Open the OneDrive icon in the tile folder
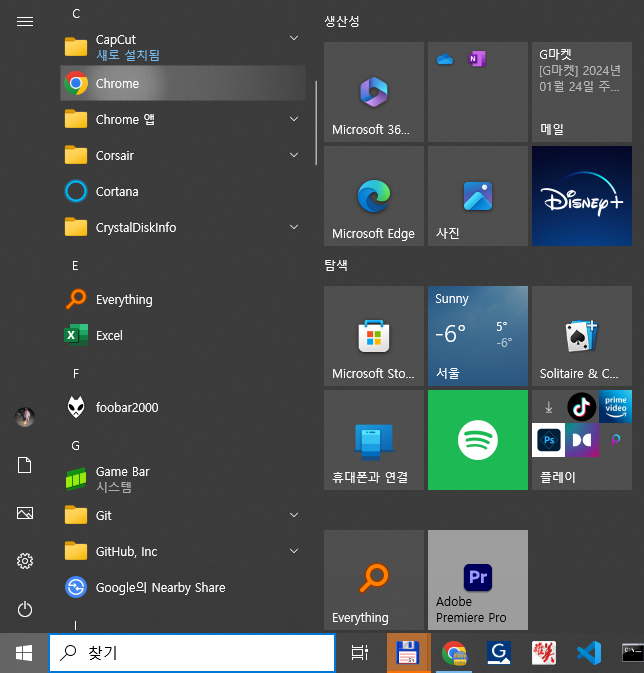 (445, 59)
